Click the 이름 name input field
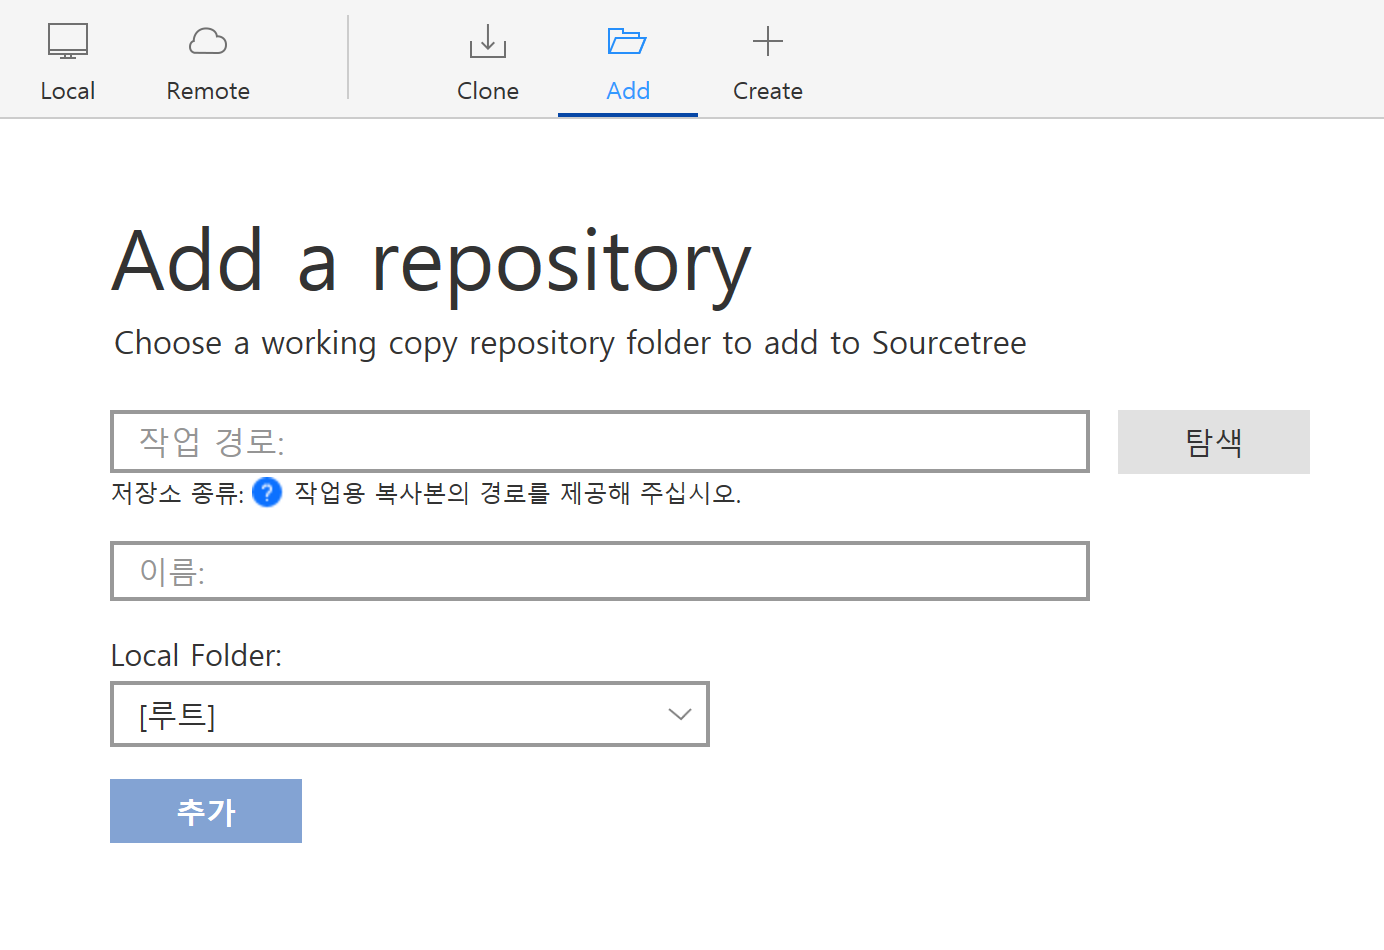The width and height of the screenshot is (1384, 950). pyautogui.click(x=600, y=571)
